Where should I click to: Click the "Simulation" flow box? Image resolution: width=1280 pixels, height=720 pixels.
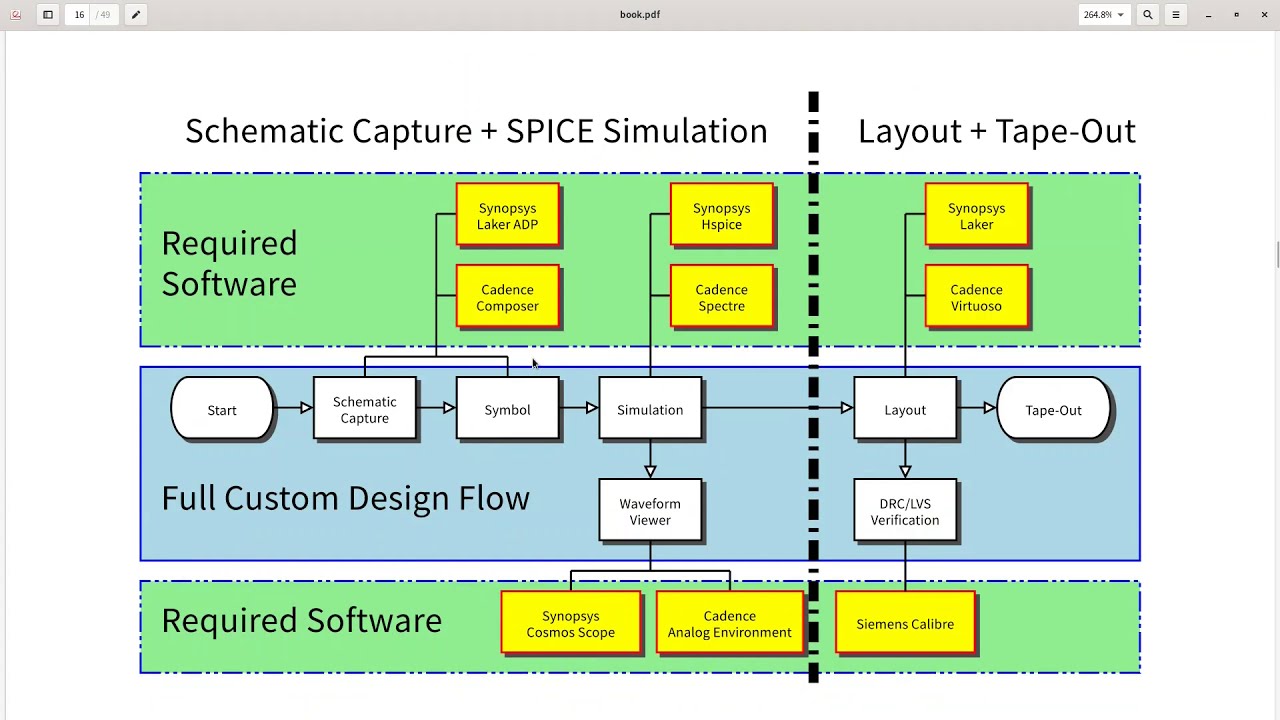(x=650, y=409)
